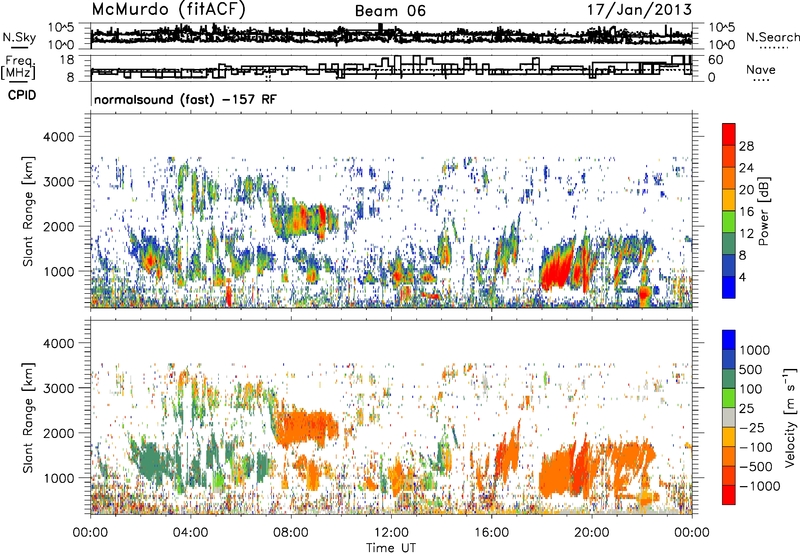The image size is (800, 554).
Task: Click the '20' power colorbar label
Action: point(746,190)
